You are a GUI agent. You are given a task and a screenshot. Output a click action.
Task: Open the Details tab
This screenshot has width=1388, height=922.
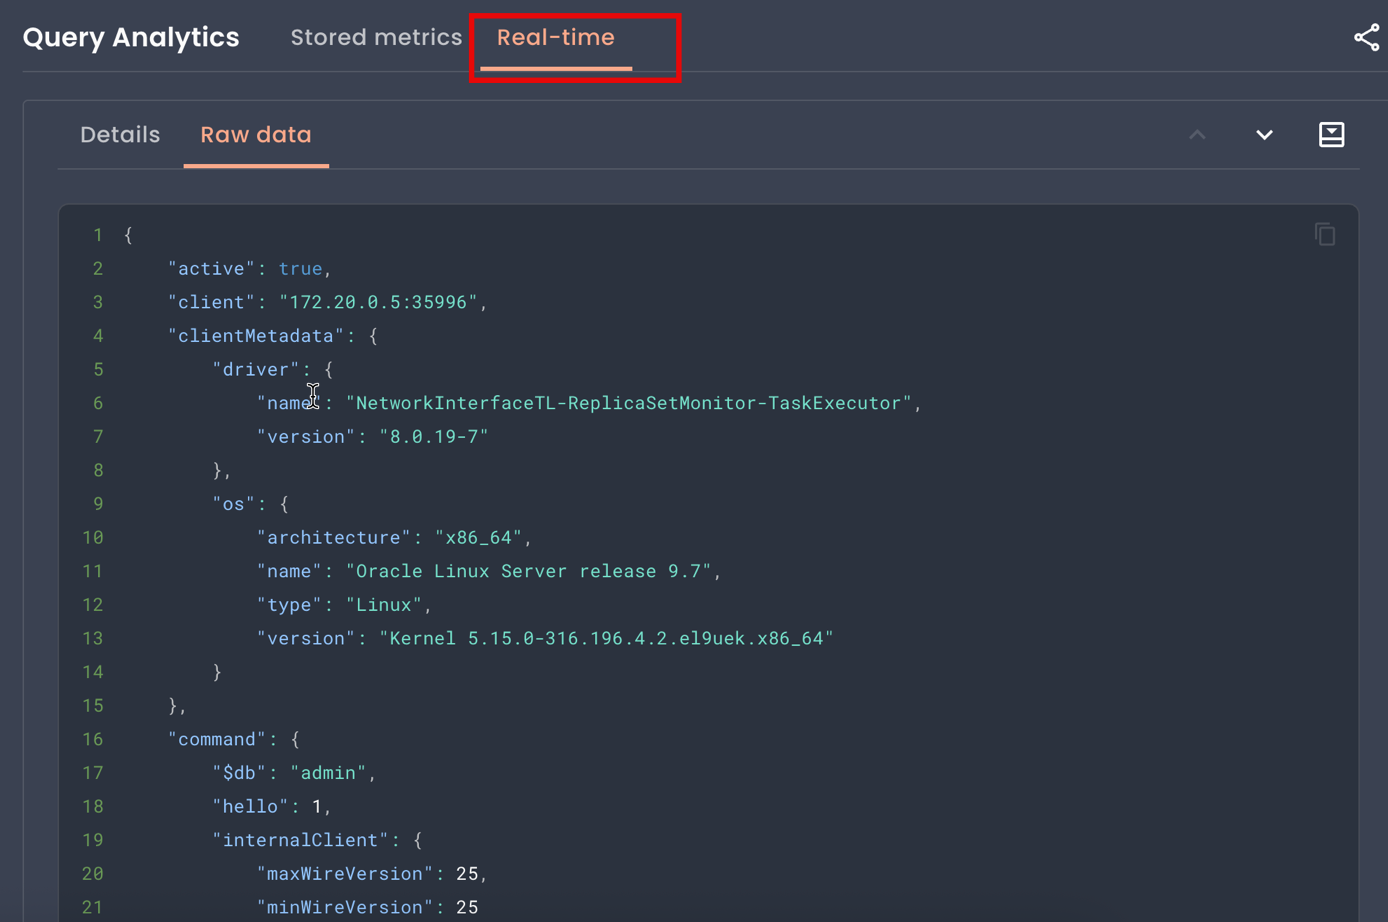pyautogui.click(x=120, y=135)
